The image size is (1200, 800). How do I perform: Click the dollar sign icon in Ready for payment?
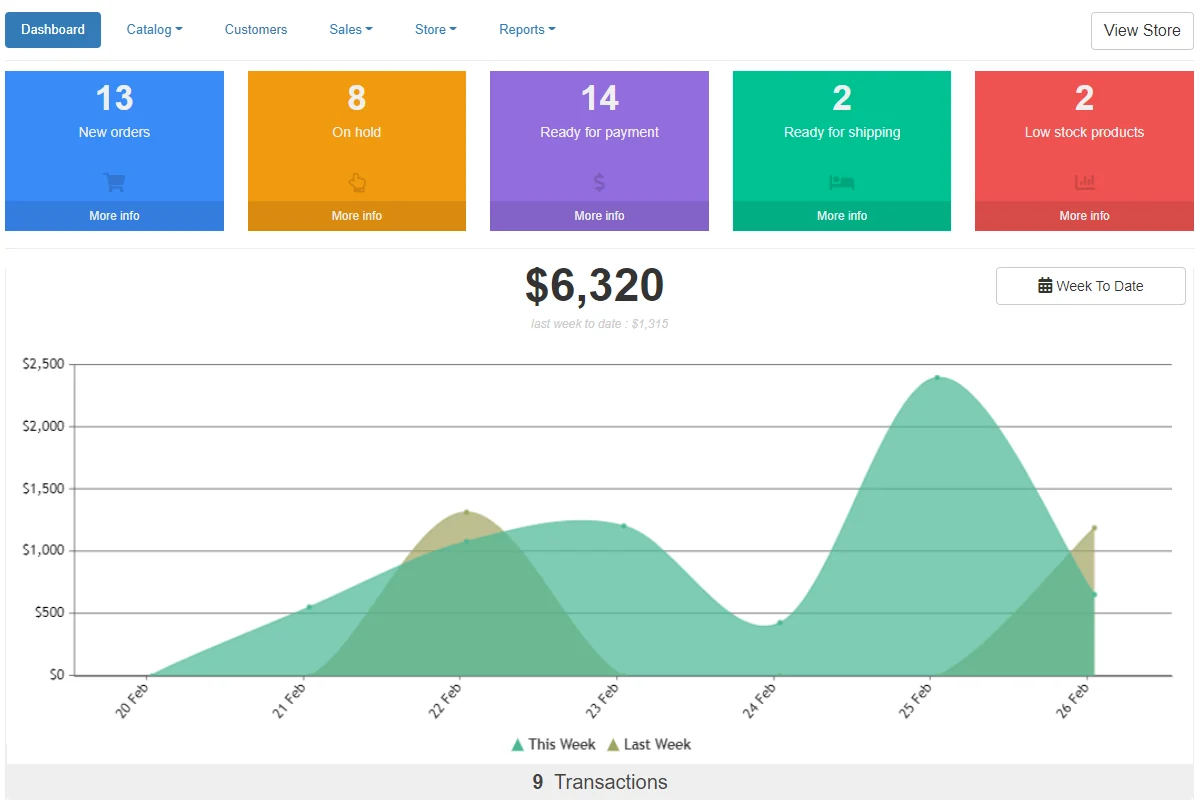tap(599, 182)
